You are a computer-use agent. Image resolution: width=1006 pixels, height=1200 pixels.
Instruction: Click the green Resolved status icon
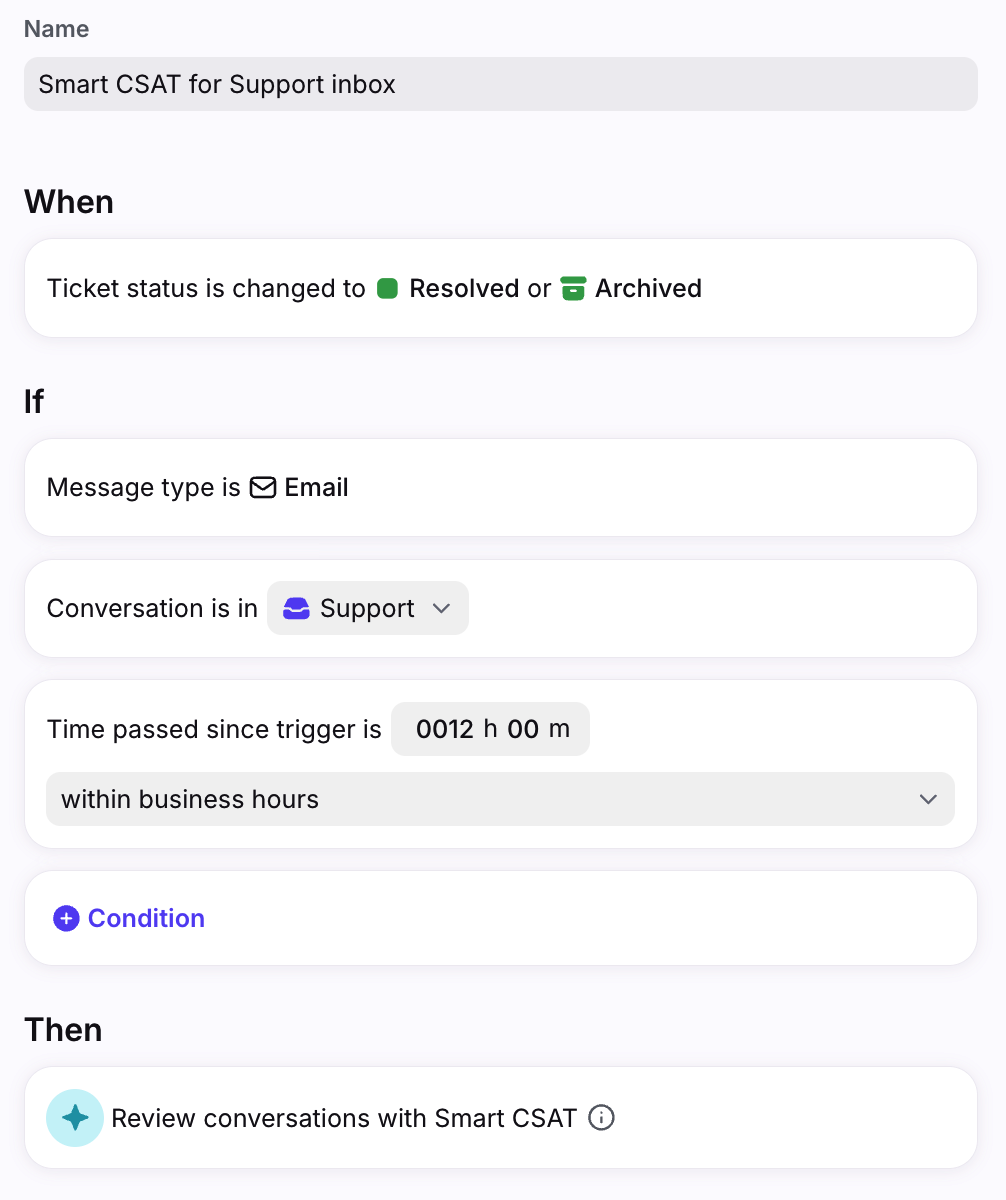(x=387, y=289)
